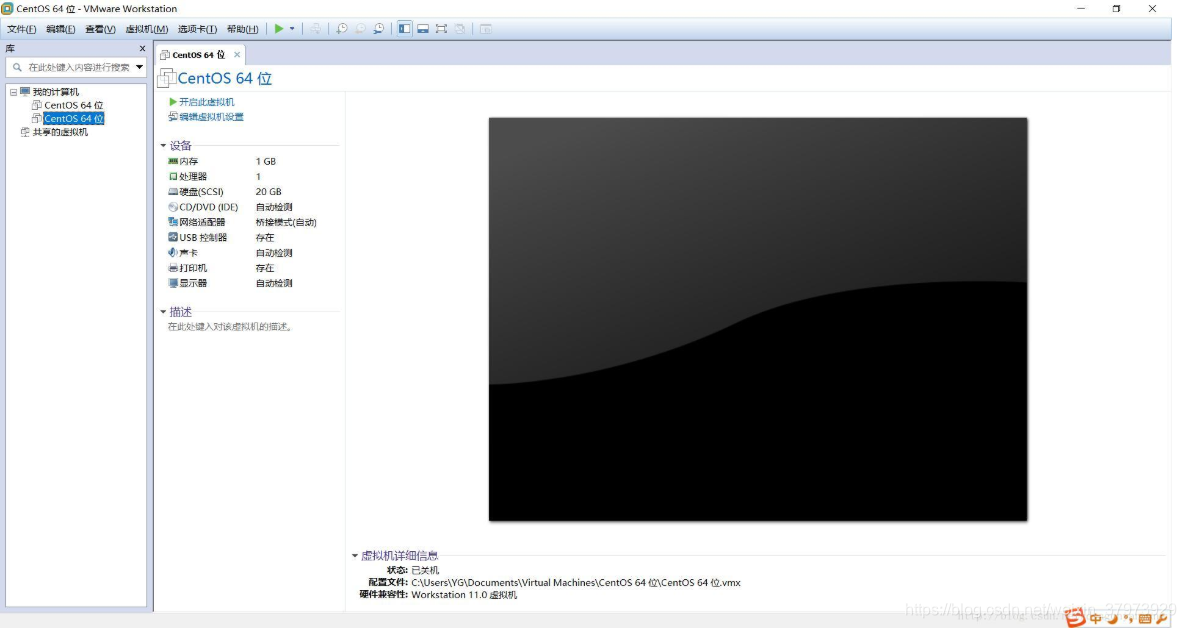
Task: Select the highlighted CentOS 64 位 tree entry
Action: click(73, 119)
